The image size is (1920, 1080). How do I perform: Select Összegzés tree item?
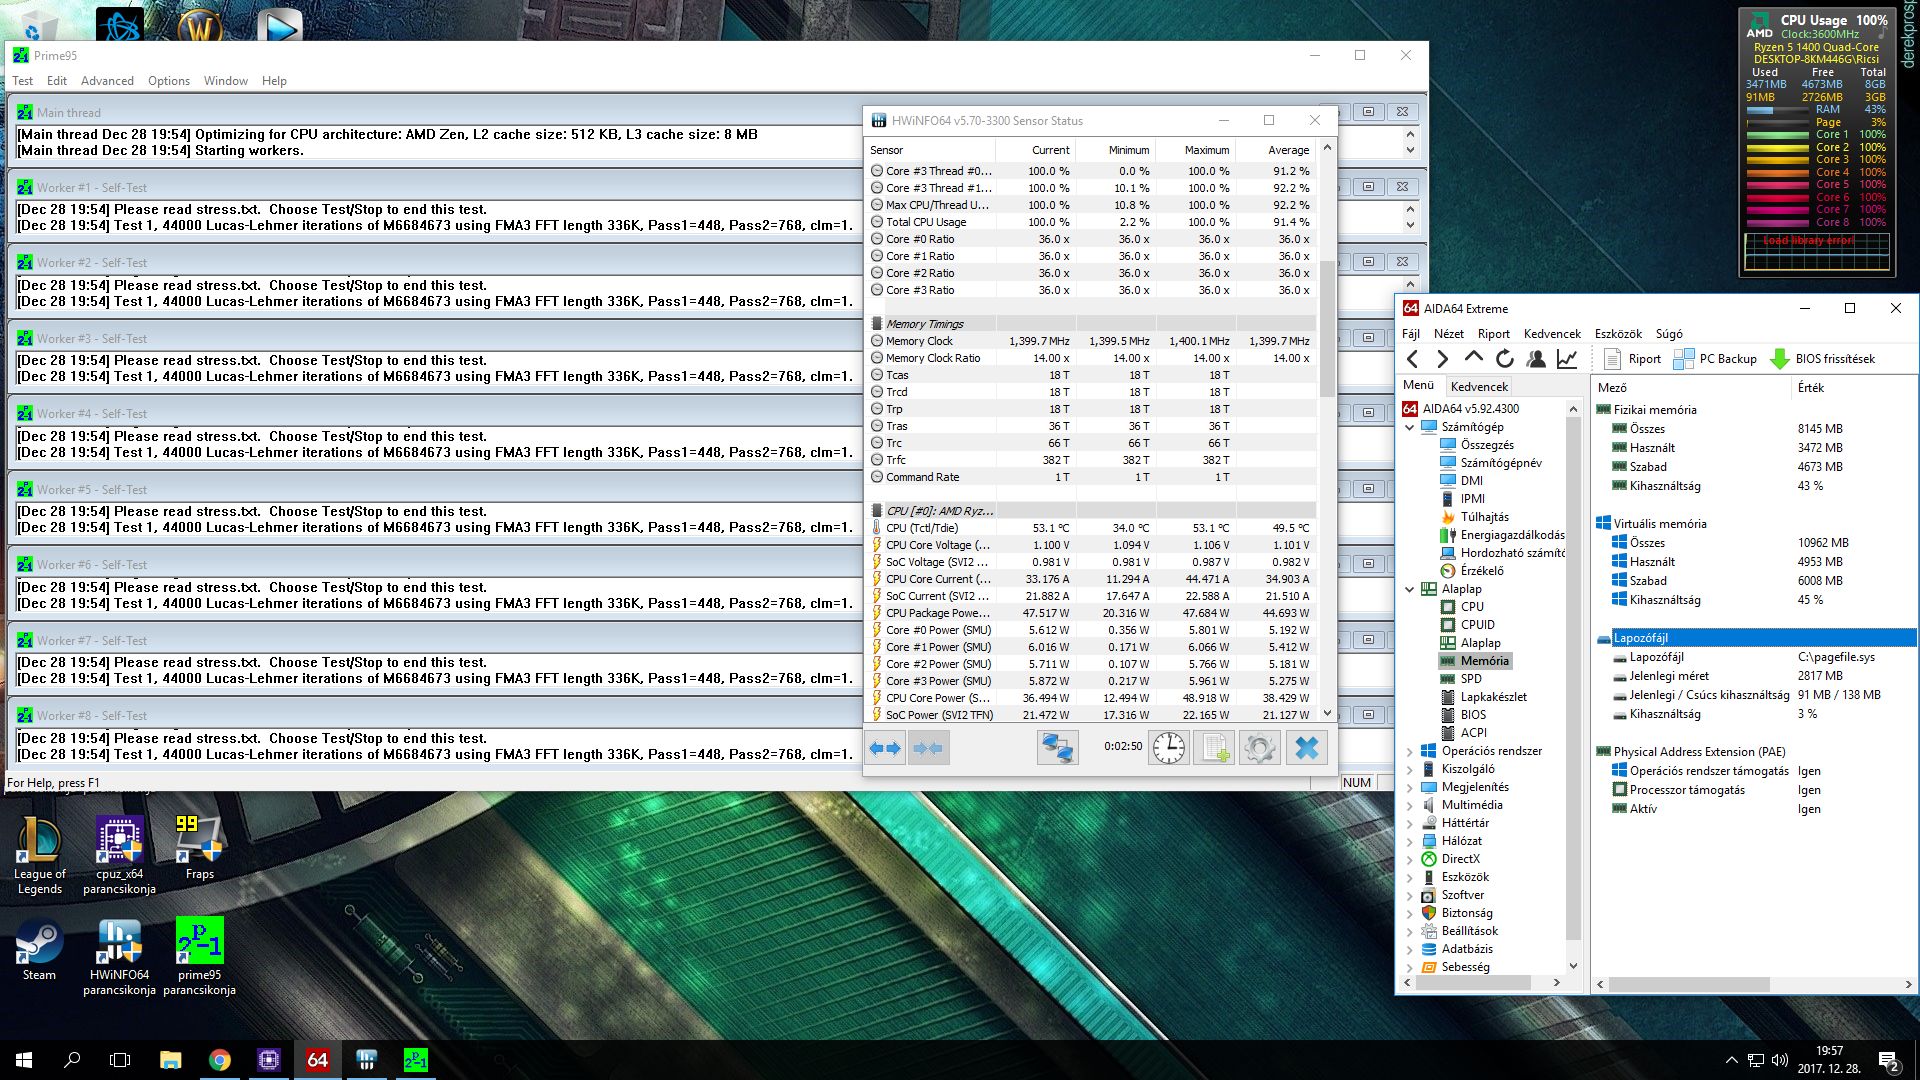1486,445
